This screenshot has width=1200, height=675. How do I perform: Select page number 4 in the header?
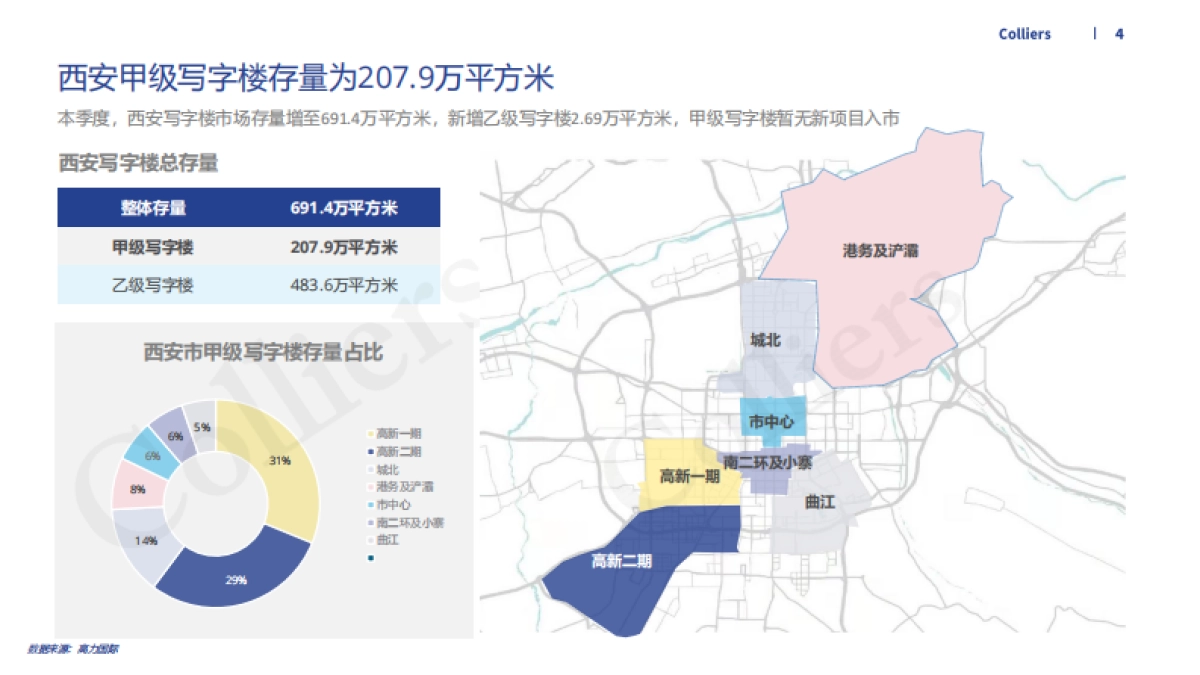pos(1119,33)
